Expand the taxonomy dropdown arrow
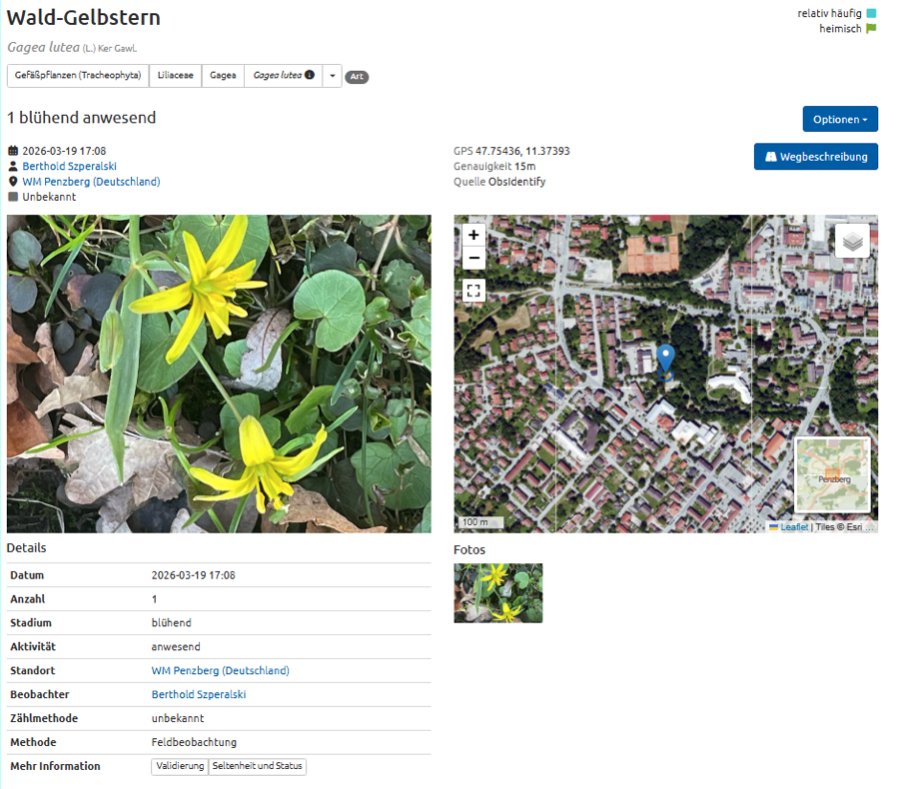905x789 pixels. [332, 76]
